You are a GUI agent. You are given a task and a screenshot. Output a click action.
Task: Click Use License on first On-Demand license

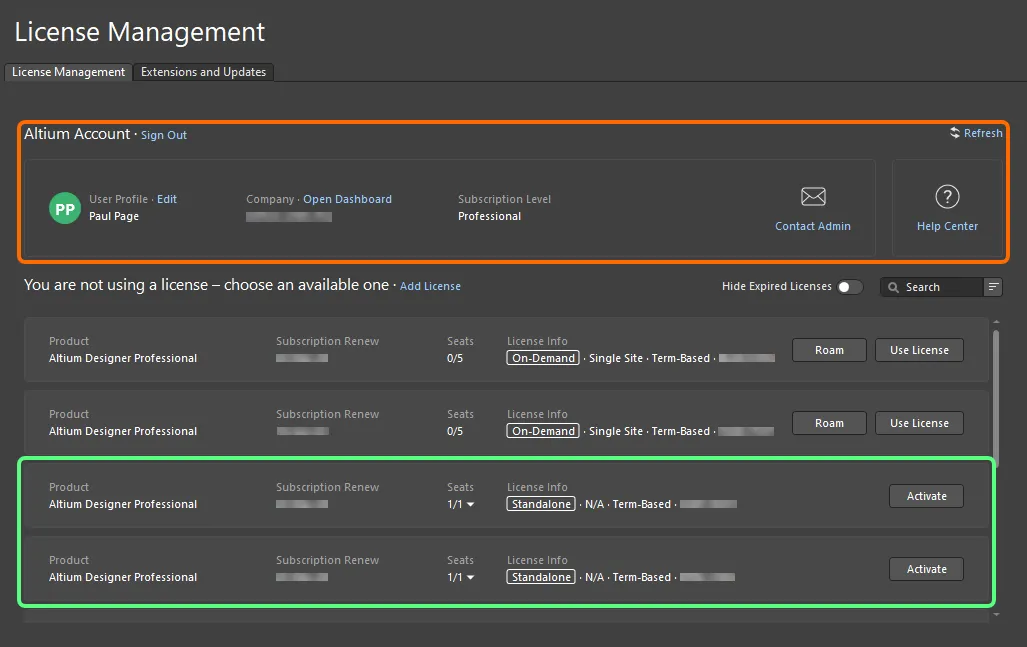coord(920,350)
